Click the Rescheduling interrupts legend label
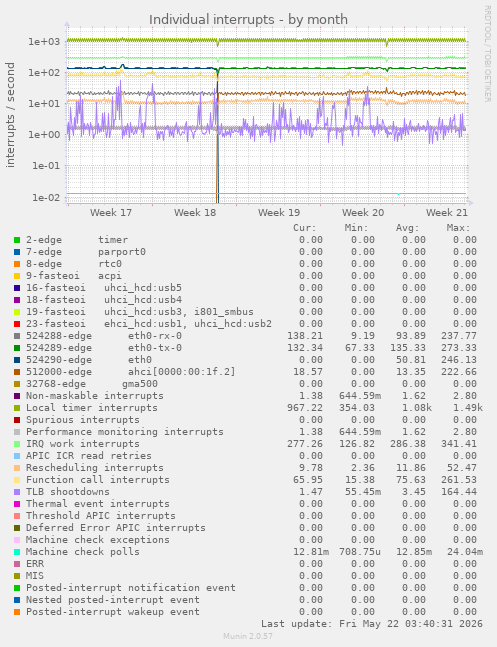The height and width of the screenshot is (647, 497). (95, 468)
